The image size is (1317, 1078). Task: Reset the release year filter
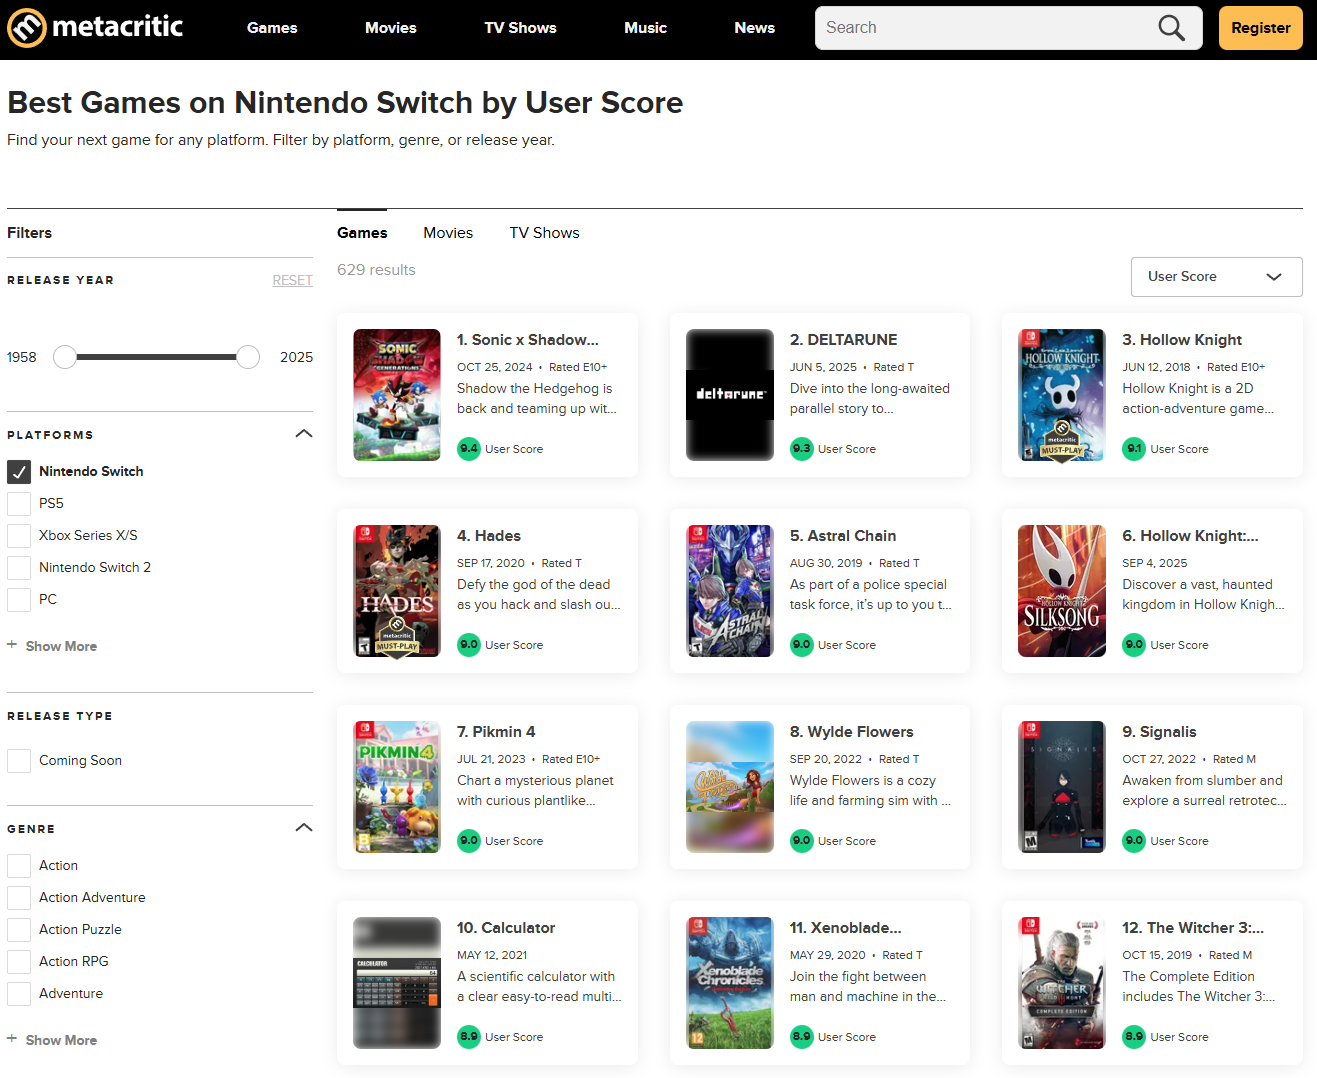292,281
